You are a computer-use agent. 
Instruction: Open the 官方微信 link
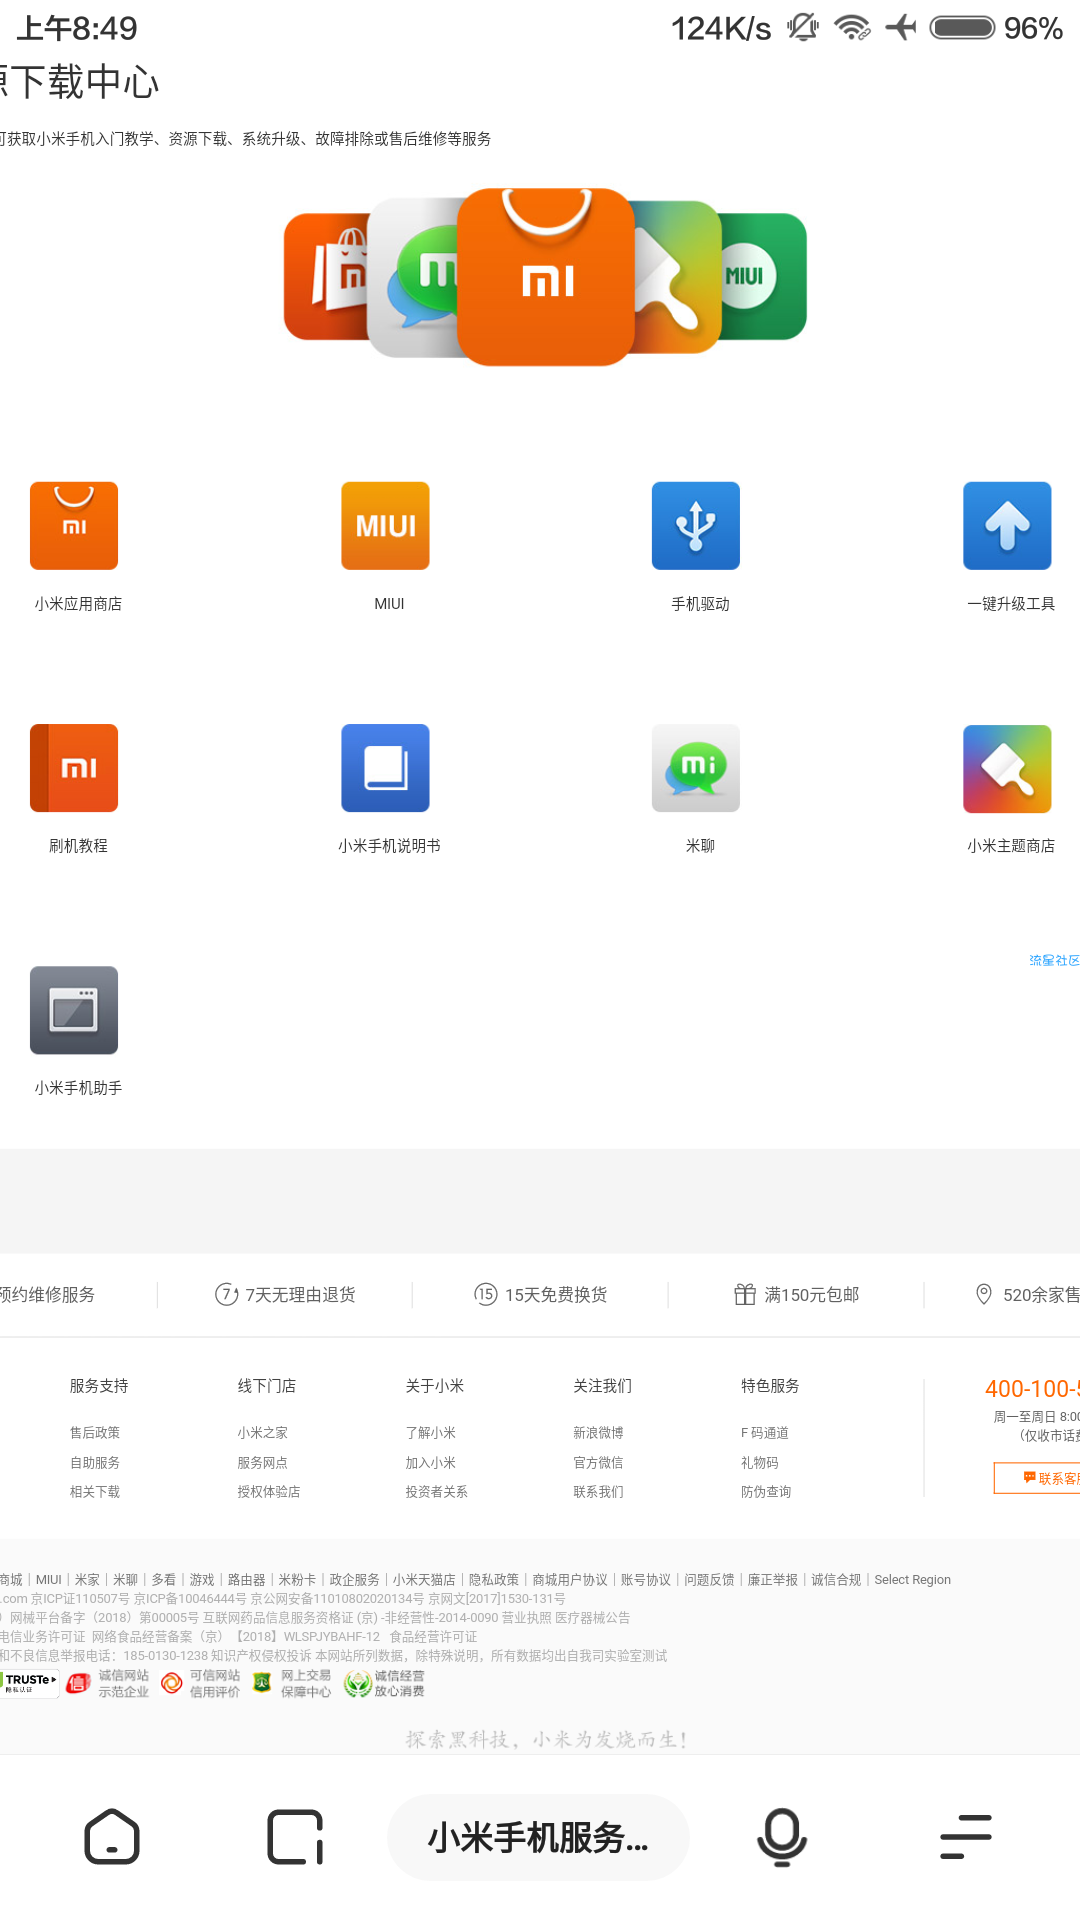pyautogui.click(x=599, y=1462)
